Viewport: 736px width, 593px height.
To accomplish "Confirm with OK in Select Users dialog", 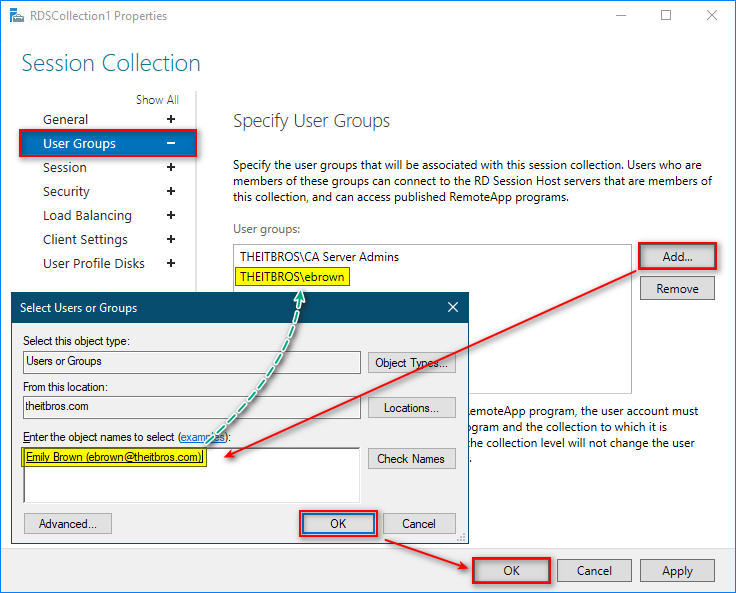I will pyautogui.click(x=338, y=524).
